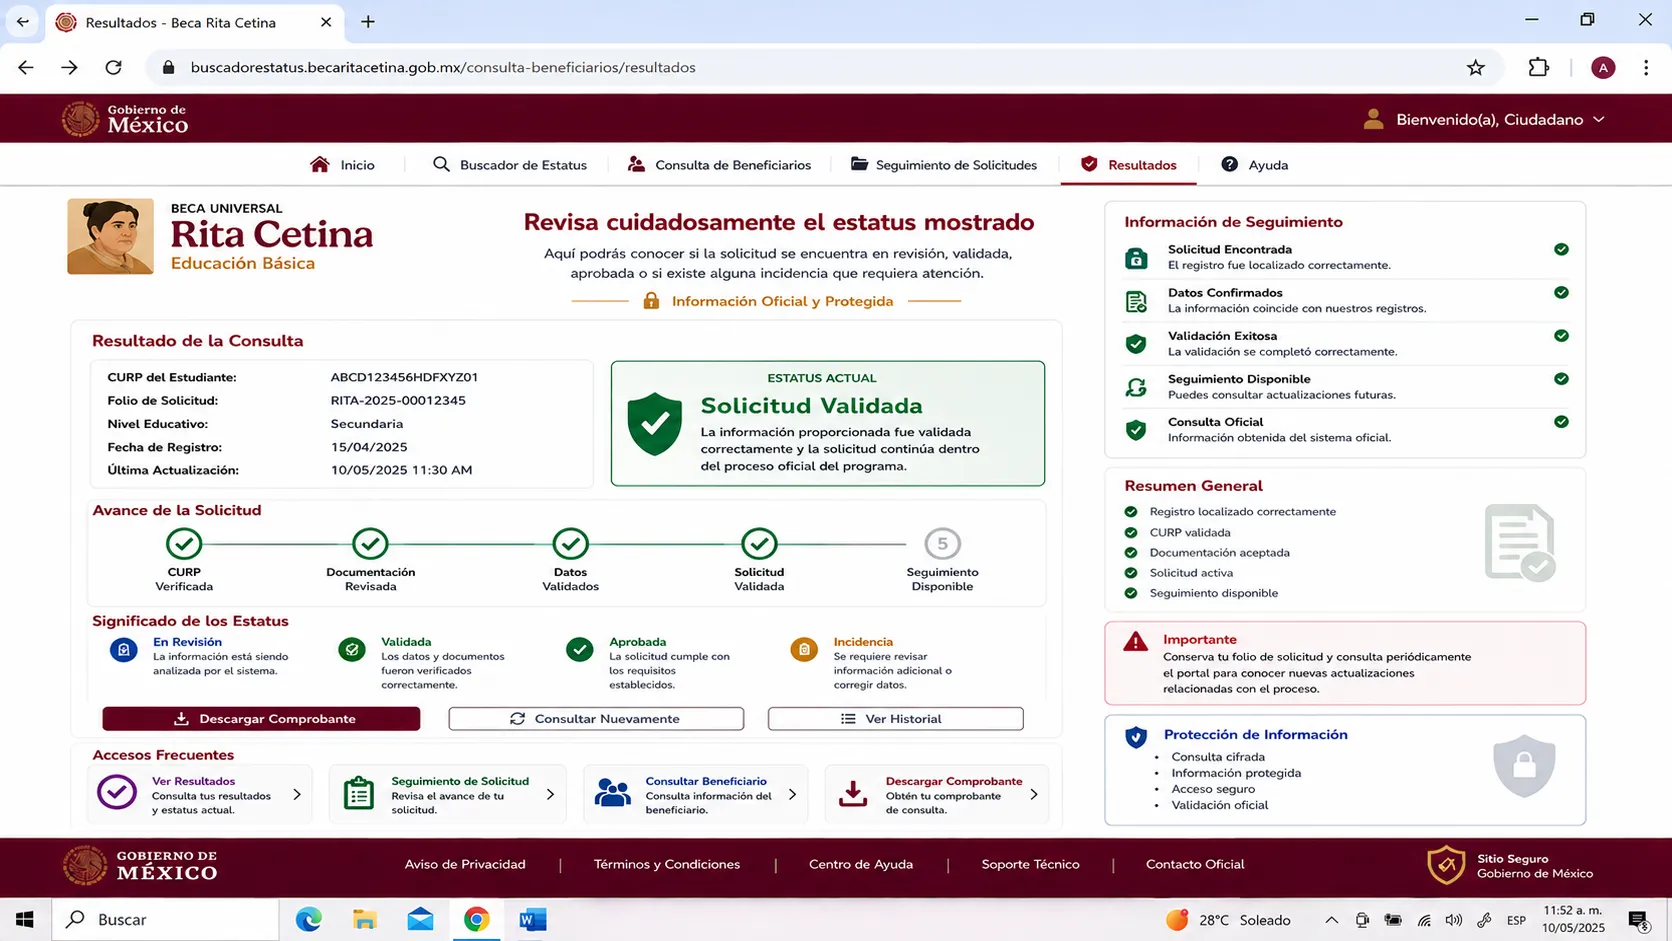Viewport: 1672px width, 941px height.
Task: Open the Ayuda tab
Action: tap(1255, 165)
